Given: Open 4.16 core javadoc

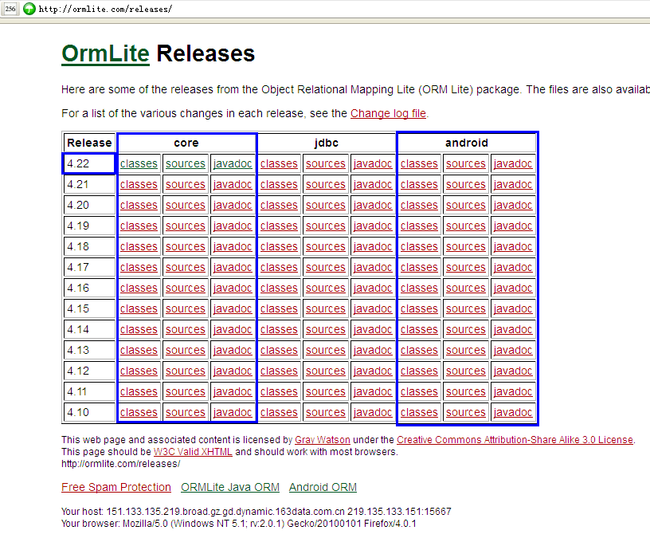Looking at the screenshot, I should point(233,288).
